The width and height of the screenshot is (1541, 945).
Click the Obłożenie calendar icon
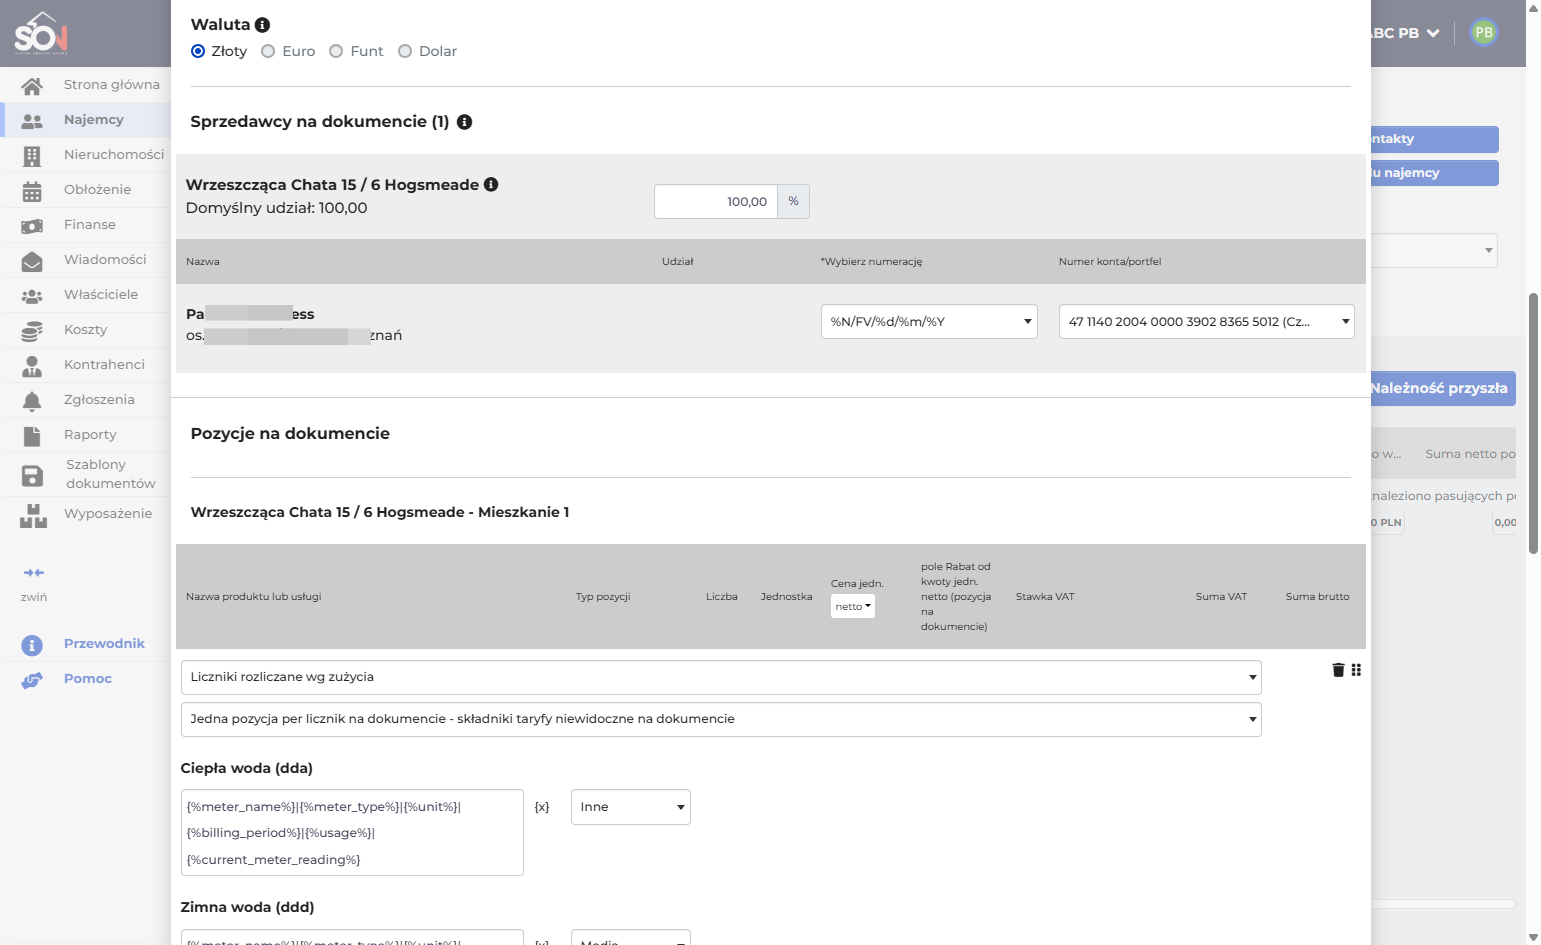click(32, 191)
